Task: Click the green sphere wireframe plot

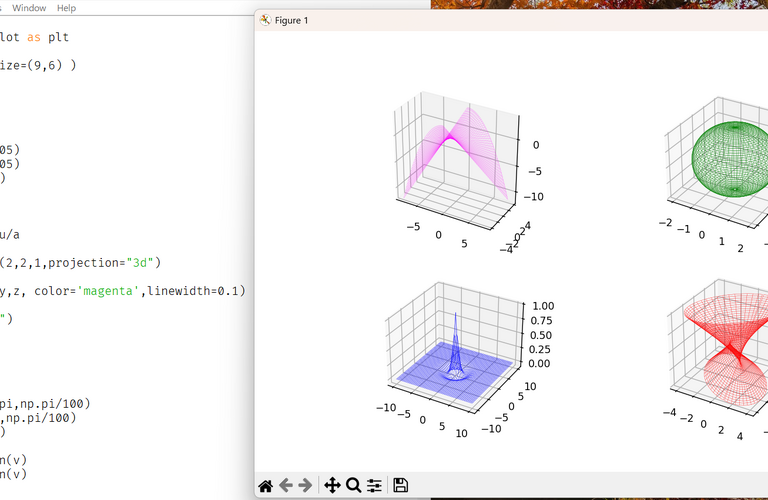Action: [730, 159]
